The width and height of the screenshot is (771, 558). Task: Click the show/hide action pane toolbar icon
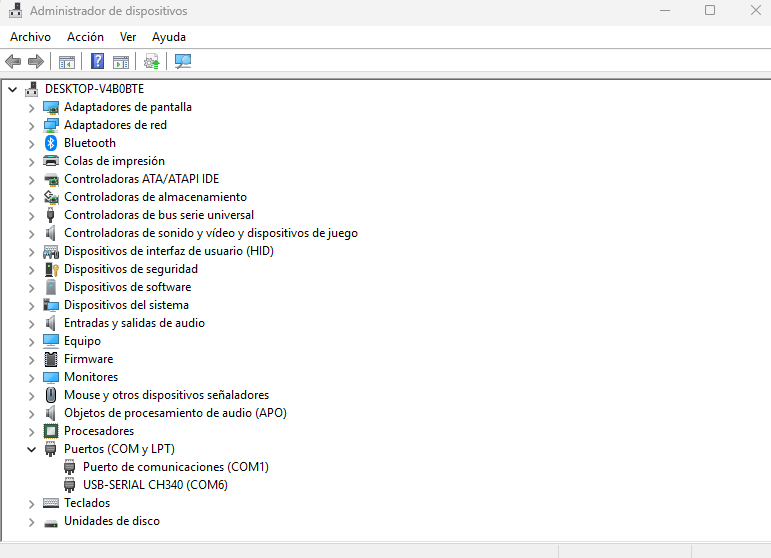pyautogui.click(x=120, y=62)
